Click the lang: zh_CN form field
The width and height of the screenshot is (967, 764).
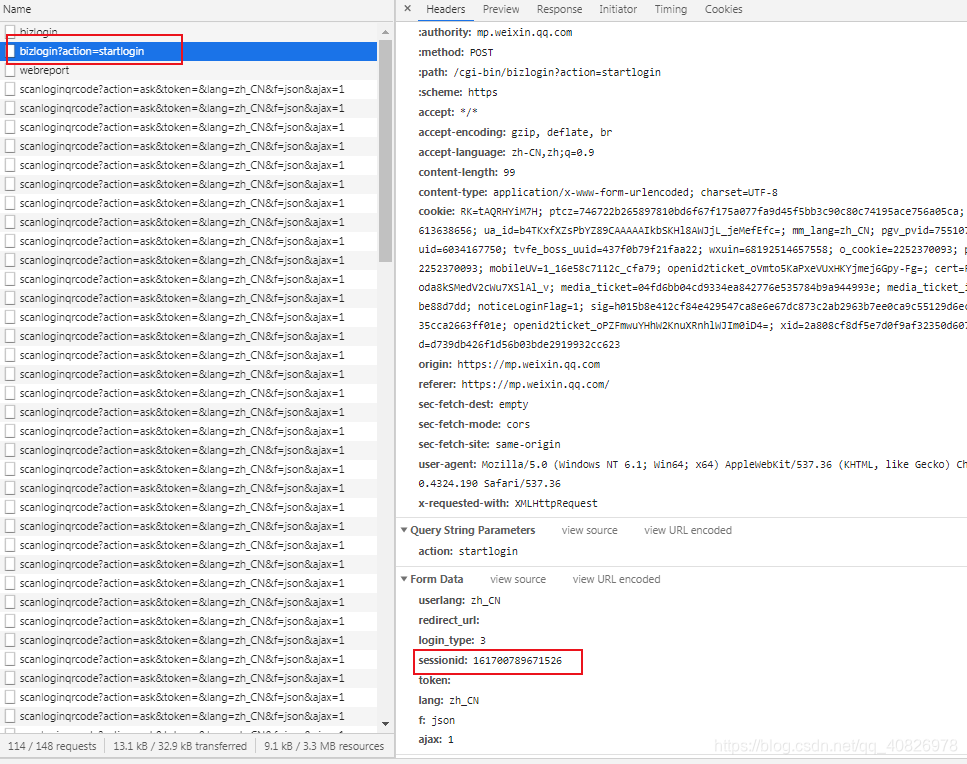(x=448, y=700)
